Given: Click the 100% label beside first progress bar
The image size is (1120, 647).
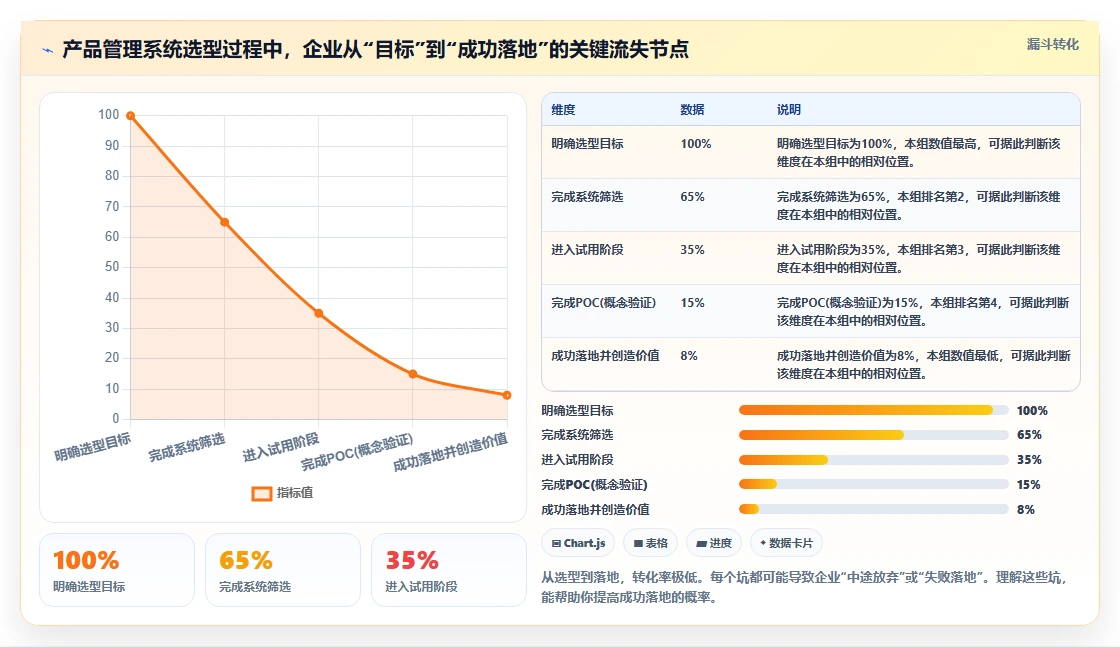Looking at the screenshot, I should click(1032, 411).
